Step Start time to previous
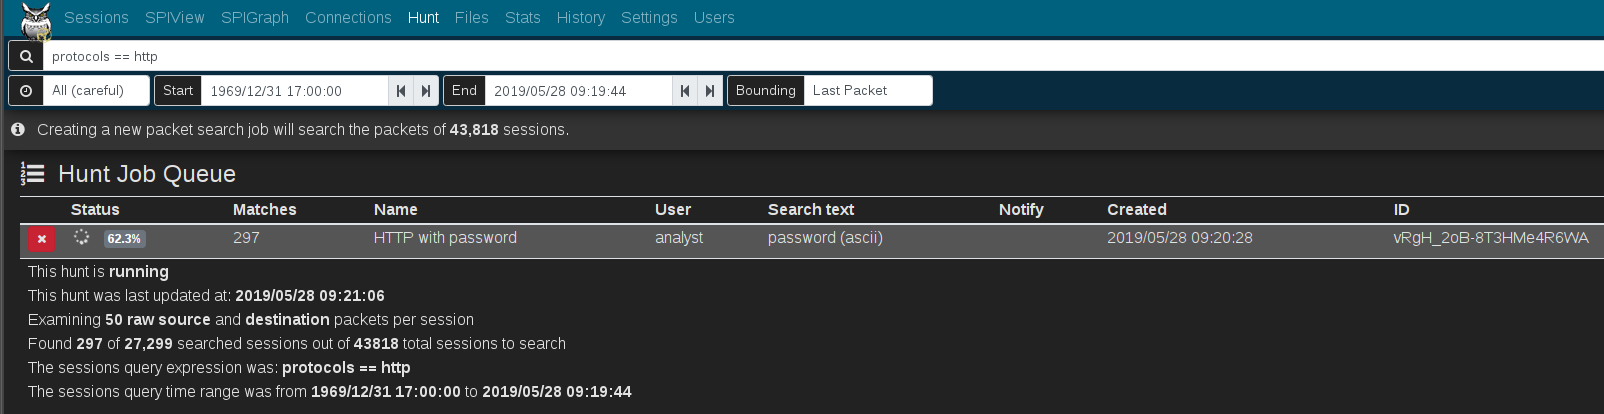 click(x=401, y=91)
